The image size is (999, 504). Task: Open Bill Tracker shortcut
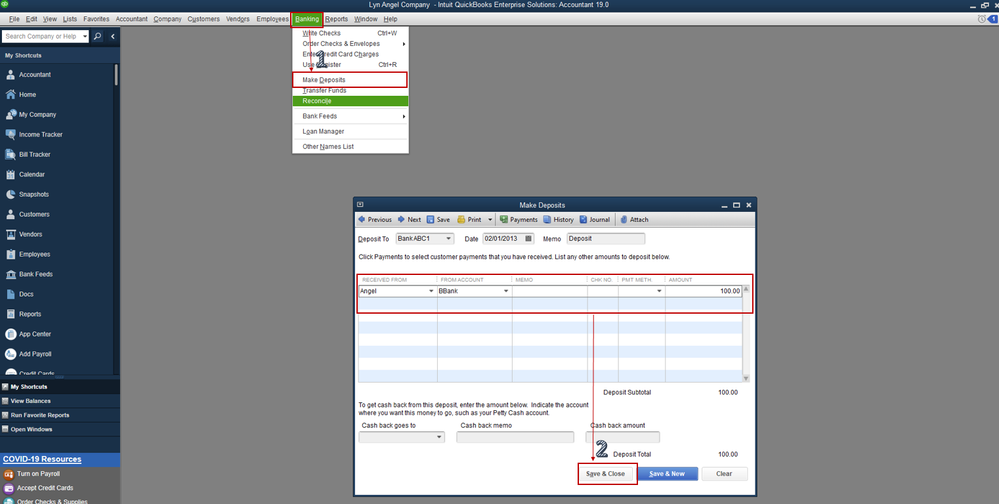(34, 154)
